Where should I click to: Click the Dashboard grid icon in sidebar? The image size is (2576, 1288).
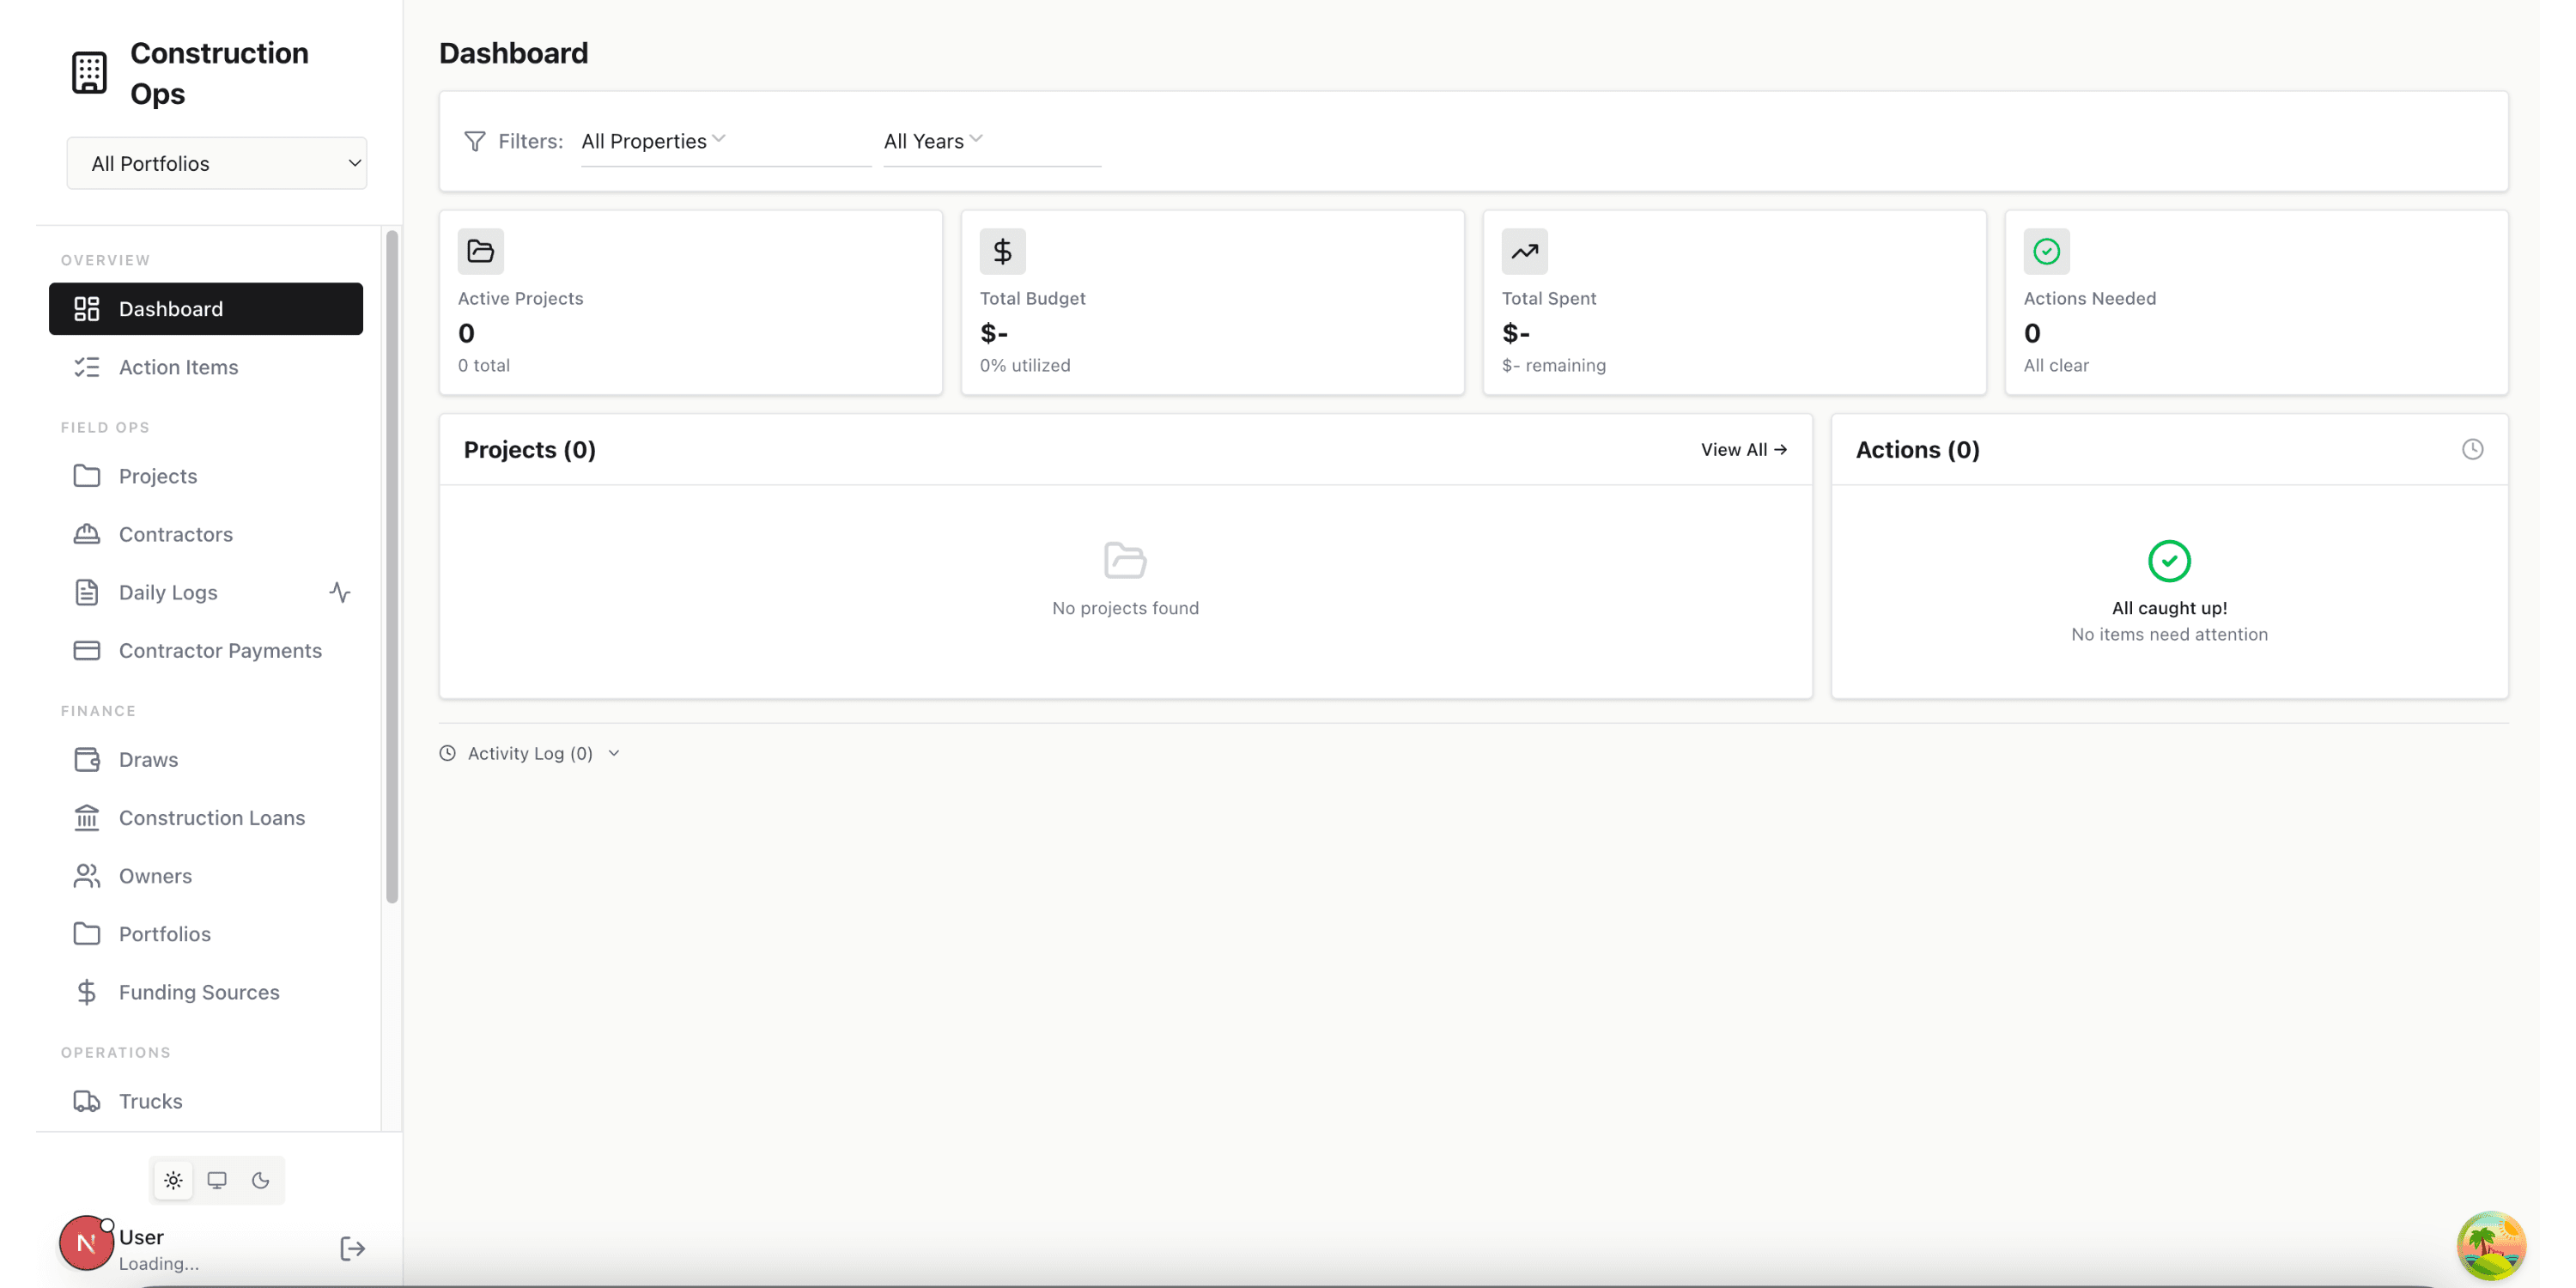pyautogui.click(x=87, y=309)
